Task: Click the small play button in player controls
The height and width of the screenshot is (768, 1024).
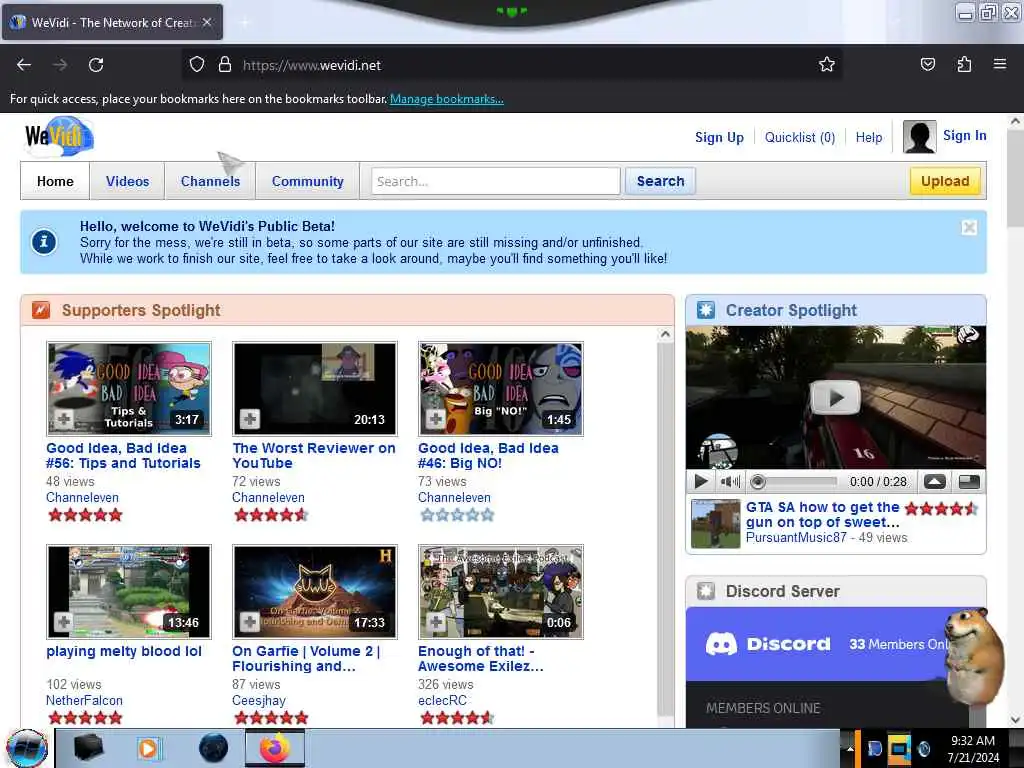Action: click(x=701, y=482)
